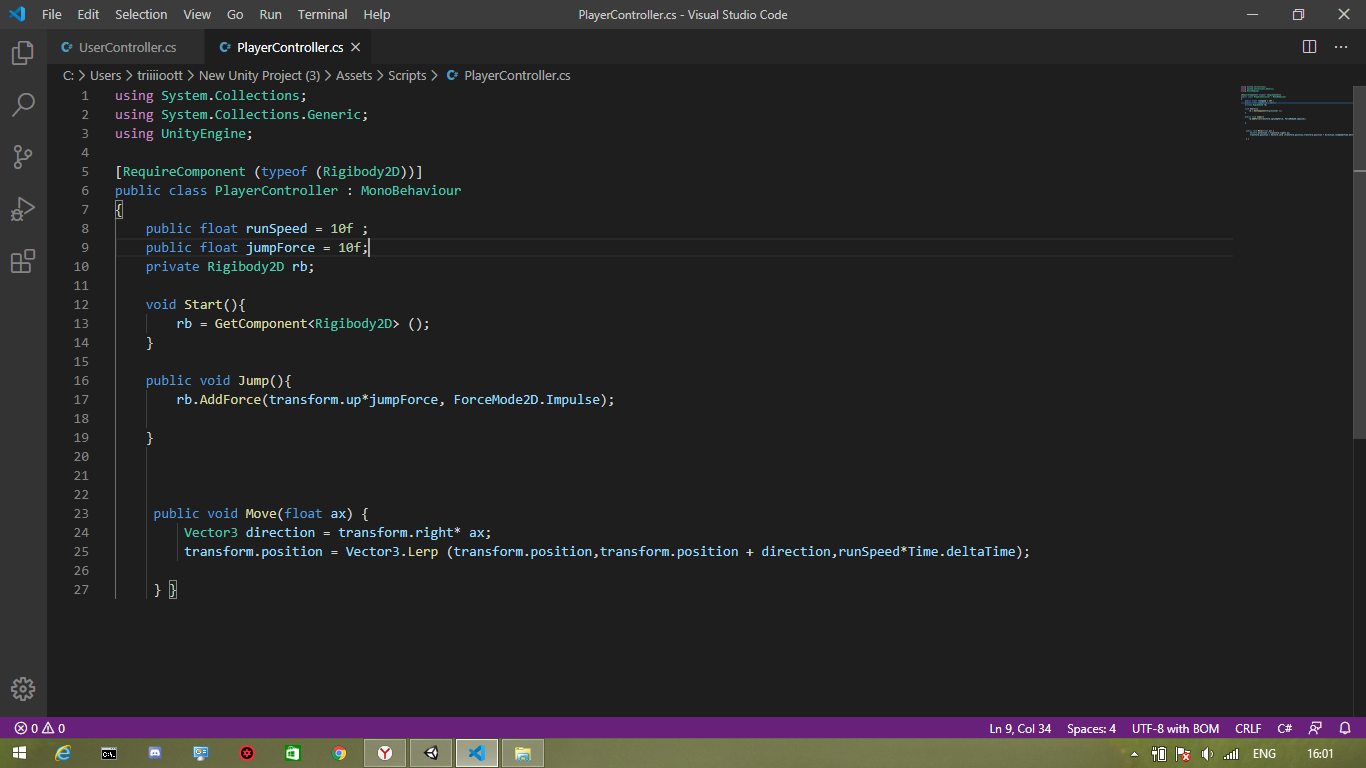Open the Extensions view

(x=23, y=262)
